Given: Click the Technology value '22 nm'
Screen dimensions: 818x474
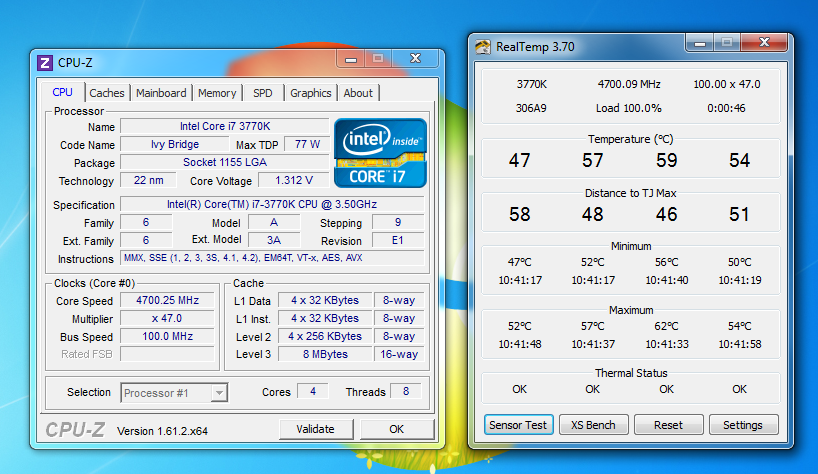Looking at the screenshot, I should pyautogui.click(x=148, y=180).
